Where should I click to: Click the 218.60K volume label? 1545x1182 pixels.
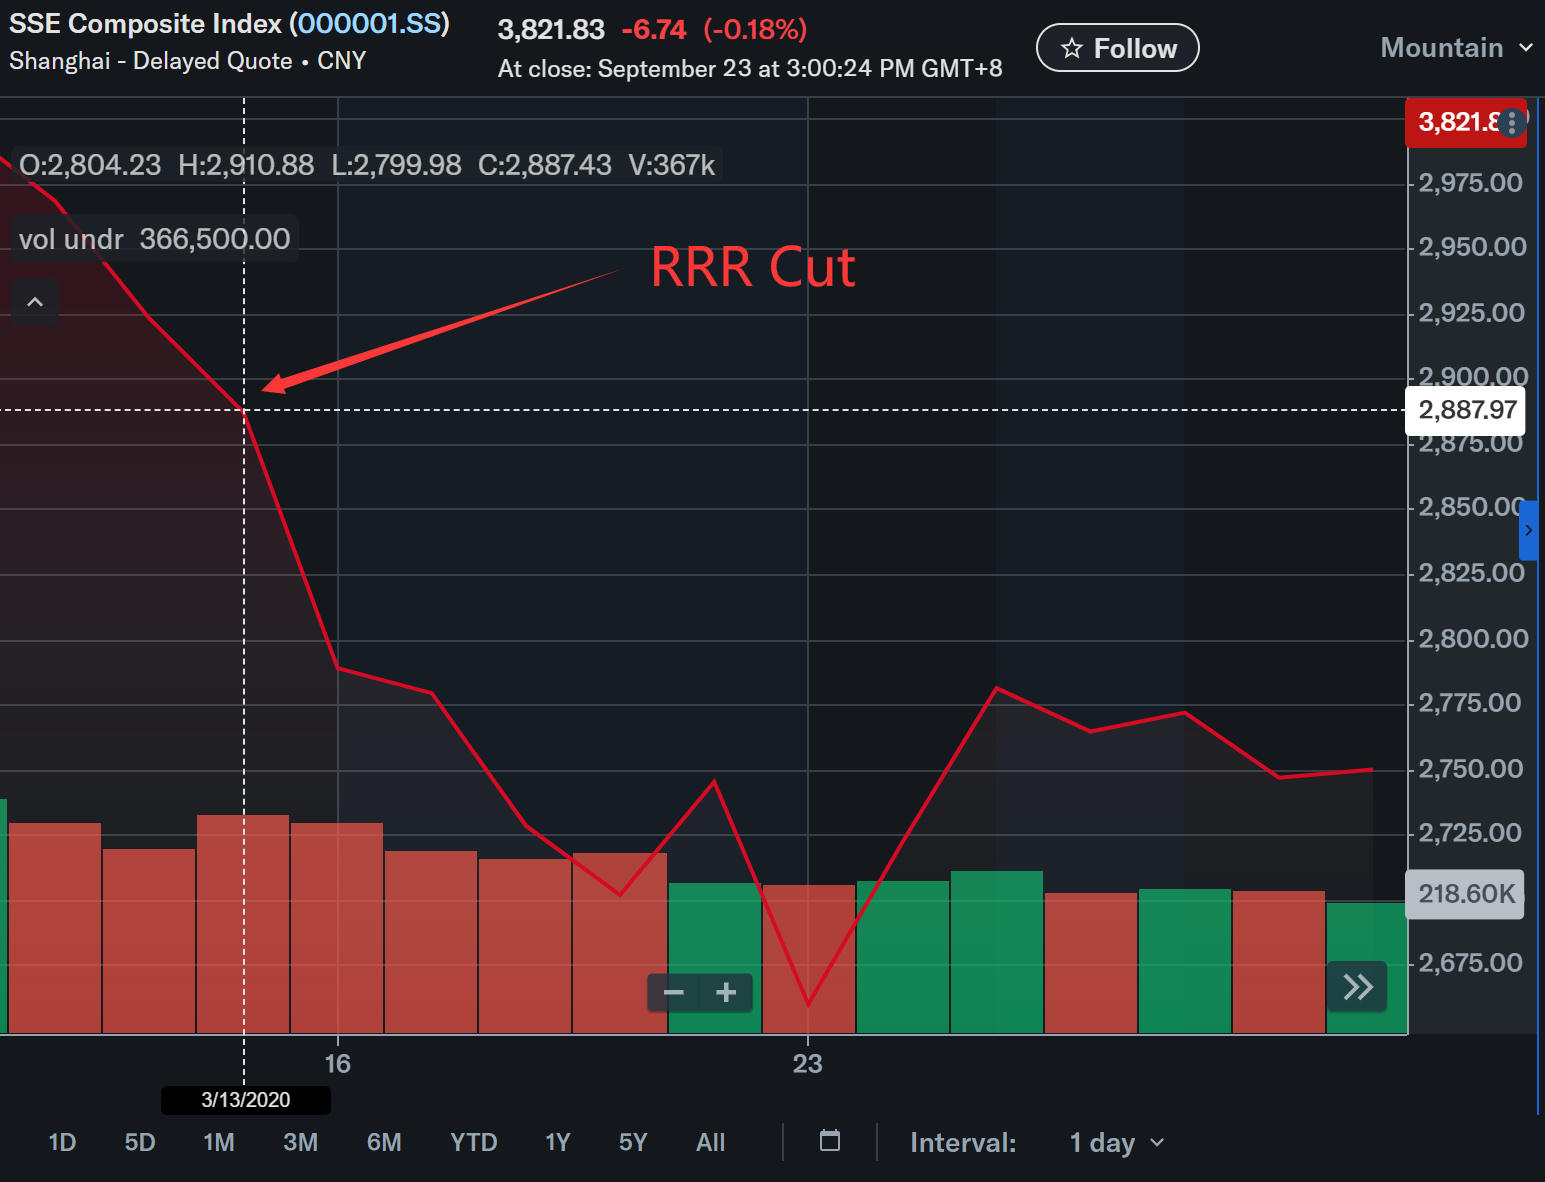[1466, 893]
